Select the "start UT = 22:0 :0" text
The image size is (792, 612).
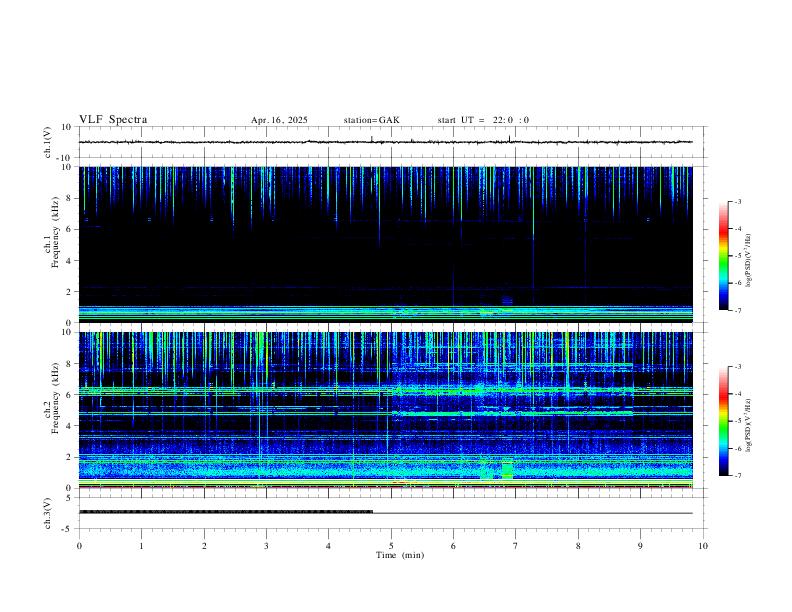483,120
